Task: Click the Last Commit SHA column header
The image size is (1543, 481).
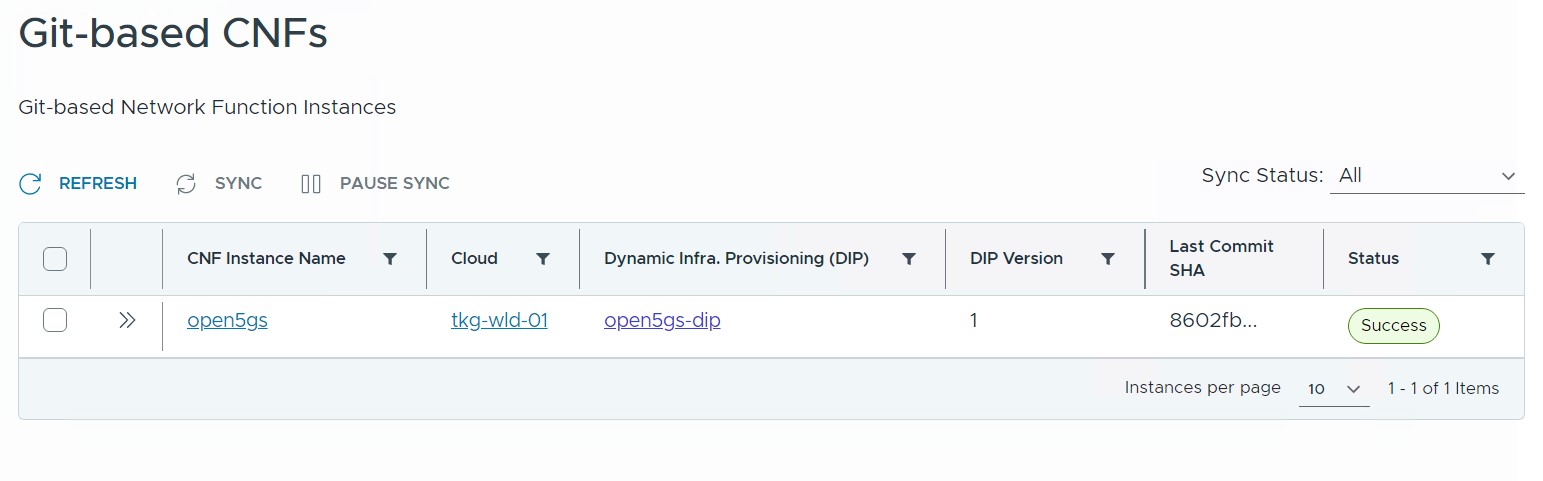Action: (x=1221, y=258)
